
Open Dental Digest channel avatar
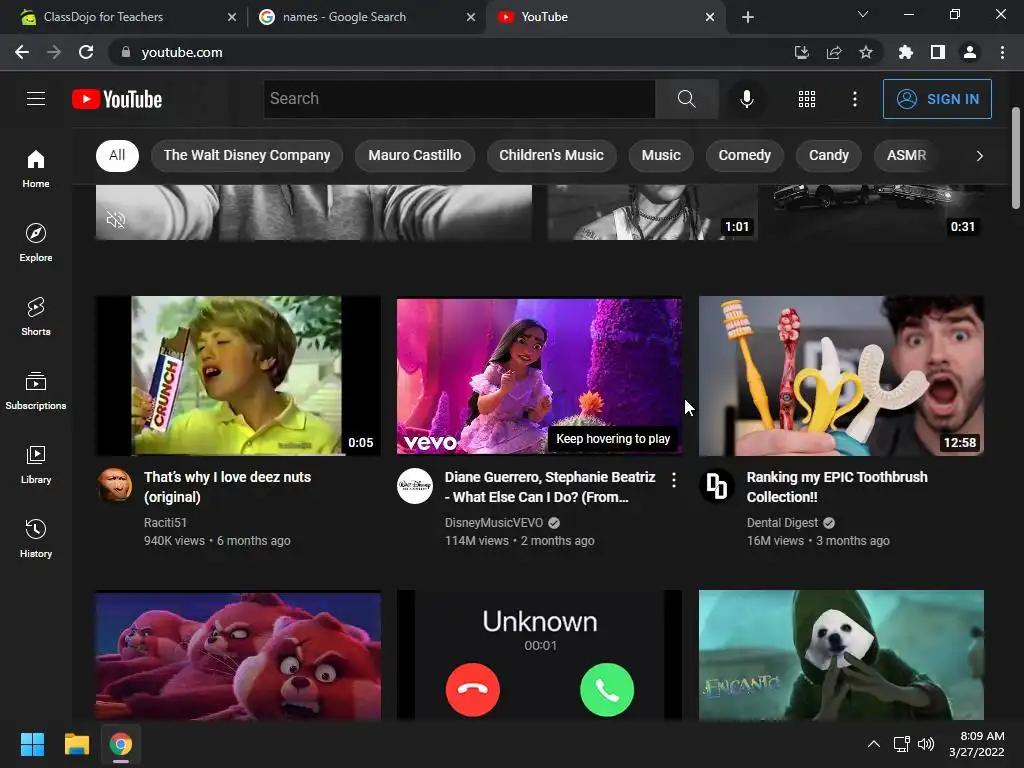point(716,485)
